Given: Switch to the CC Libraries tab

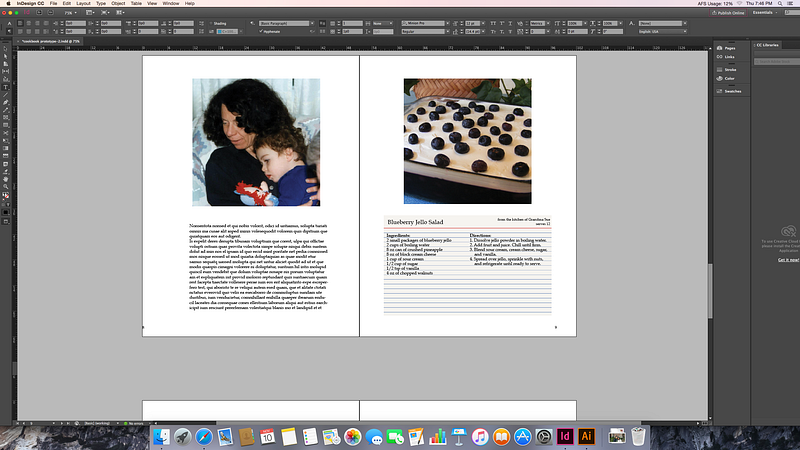Looking at the screenshot, I should coord(767,45).
